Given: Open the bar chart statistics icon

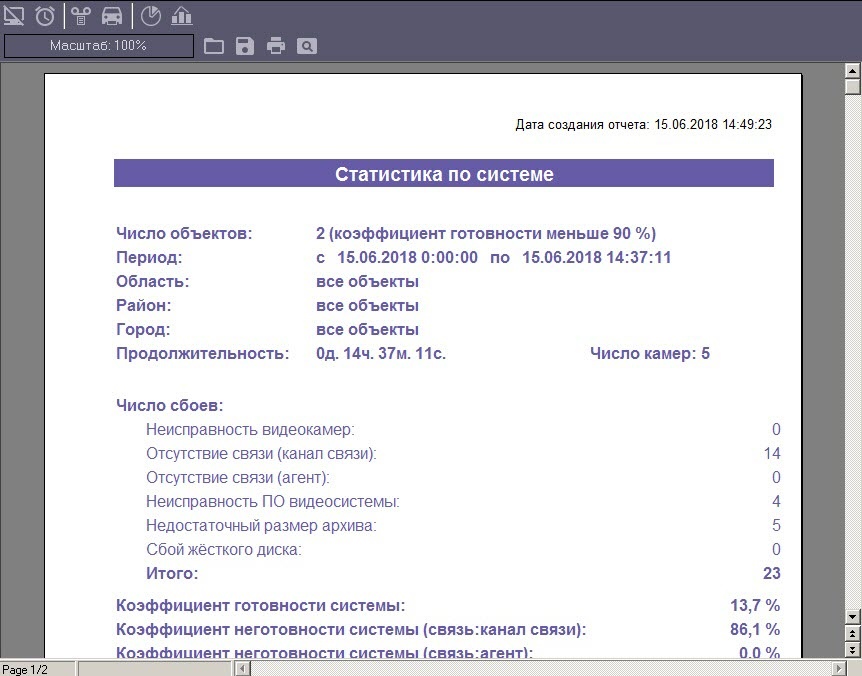Looking at the screenshot, I should 182,15.
